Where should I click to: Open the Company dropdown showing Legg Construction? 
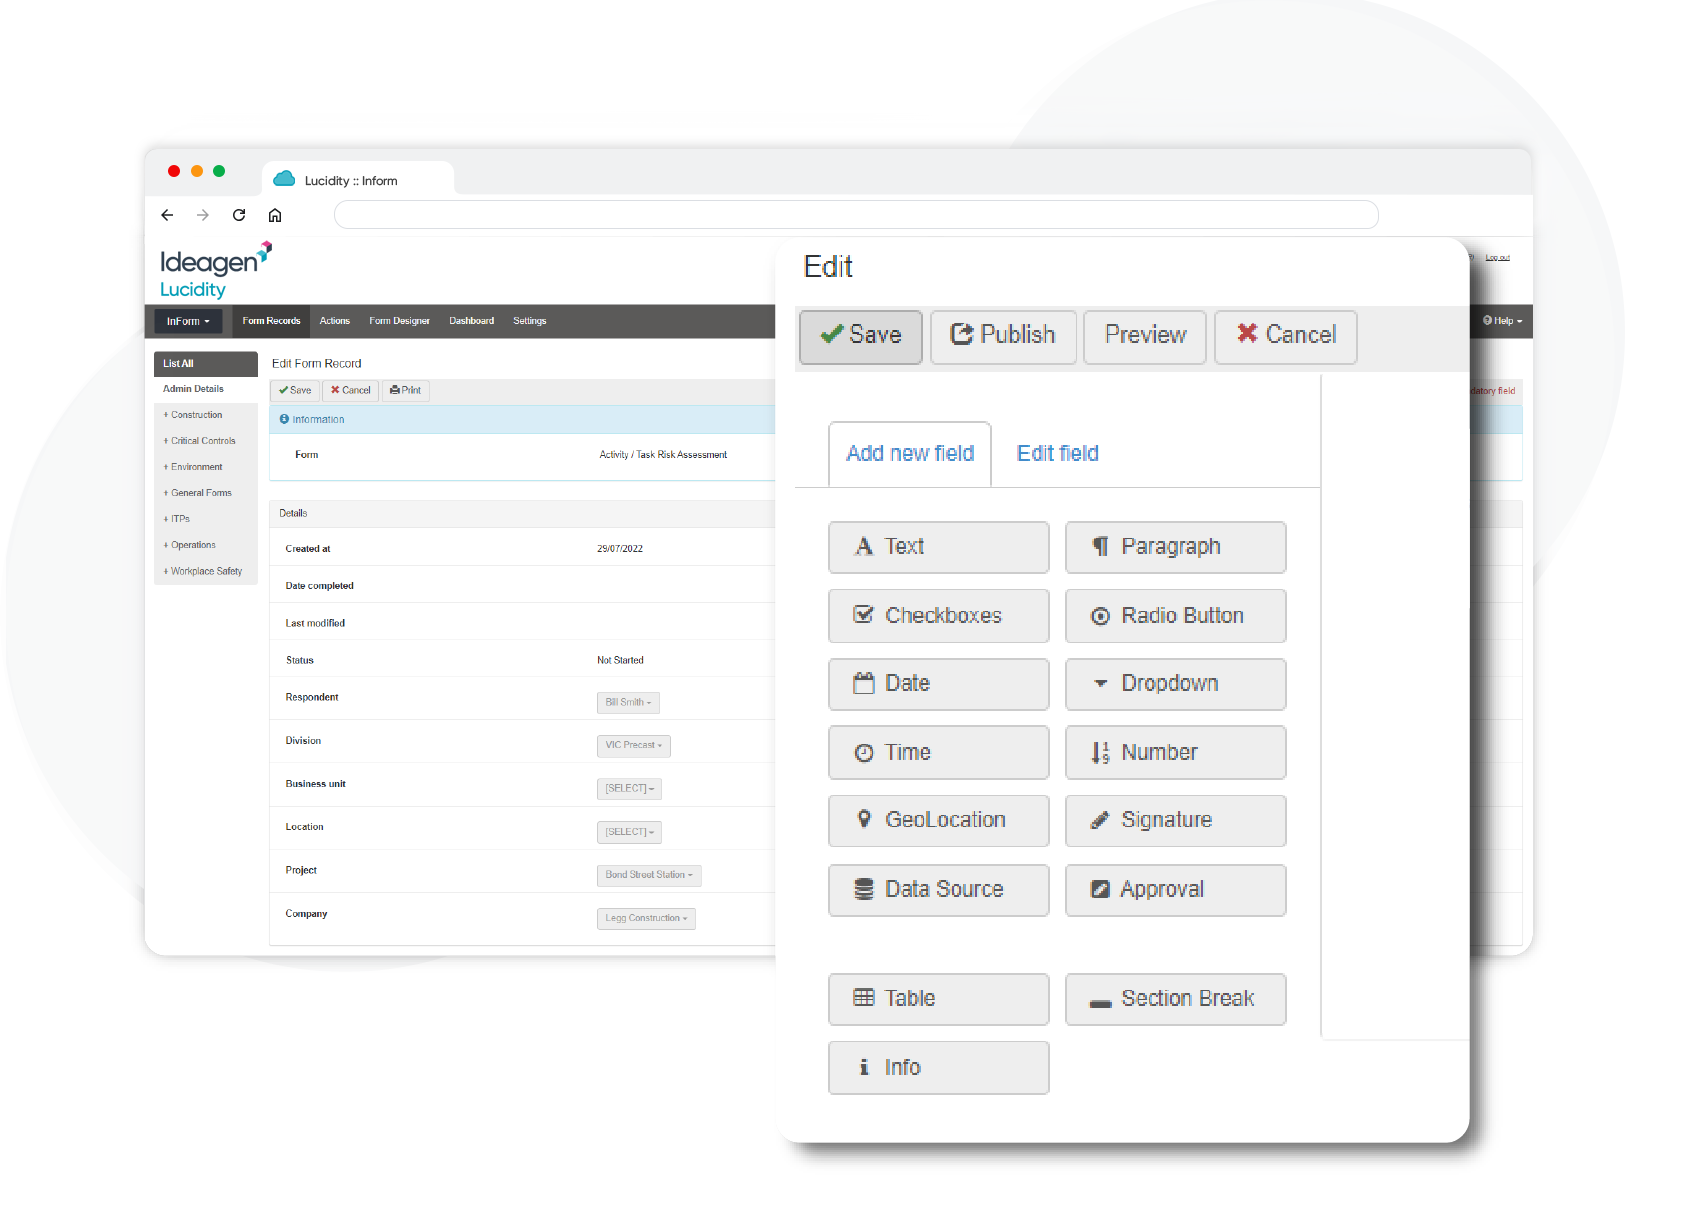pos(646,918)
